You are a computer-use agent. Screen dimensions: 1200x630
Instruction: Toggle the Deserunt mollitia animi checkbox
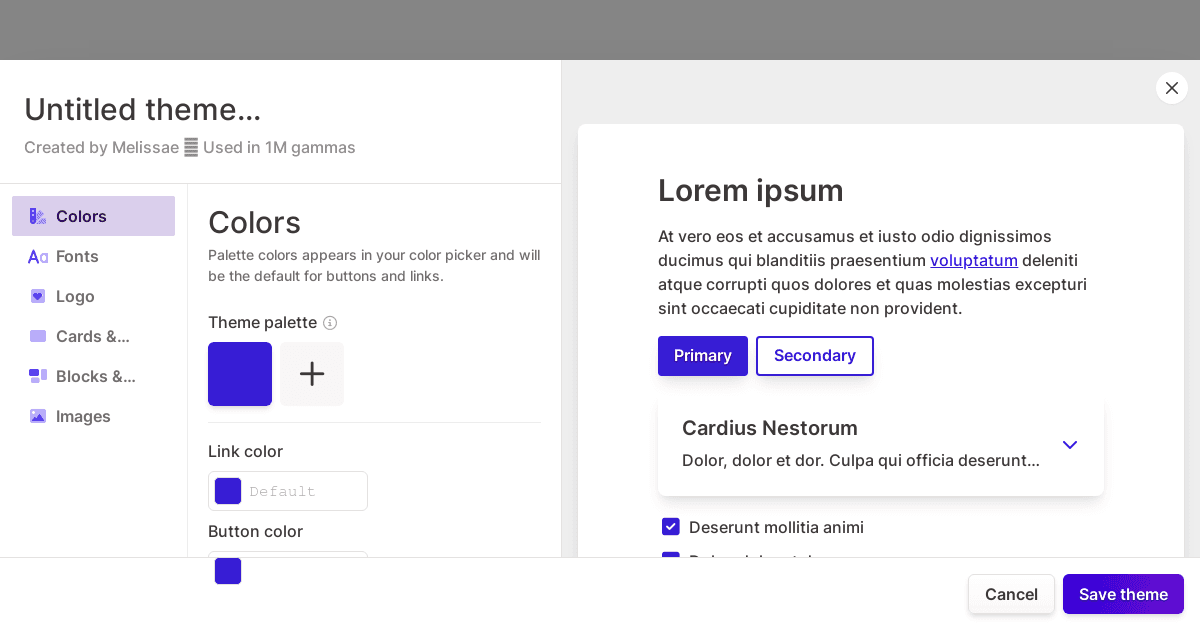click(x=671, y=527)
